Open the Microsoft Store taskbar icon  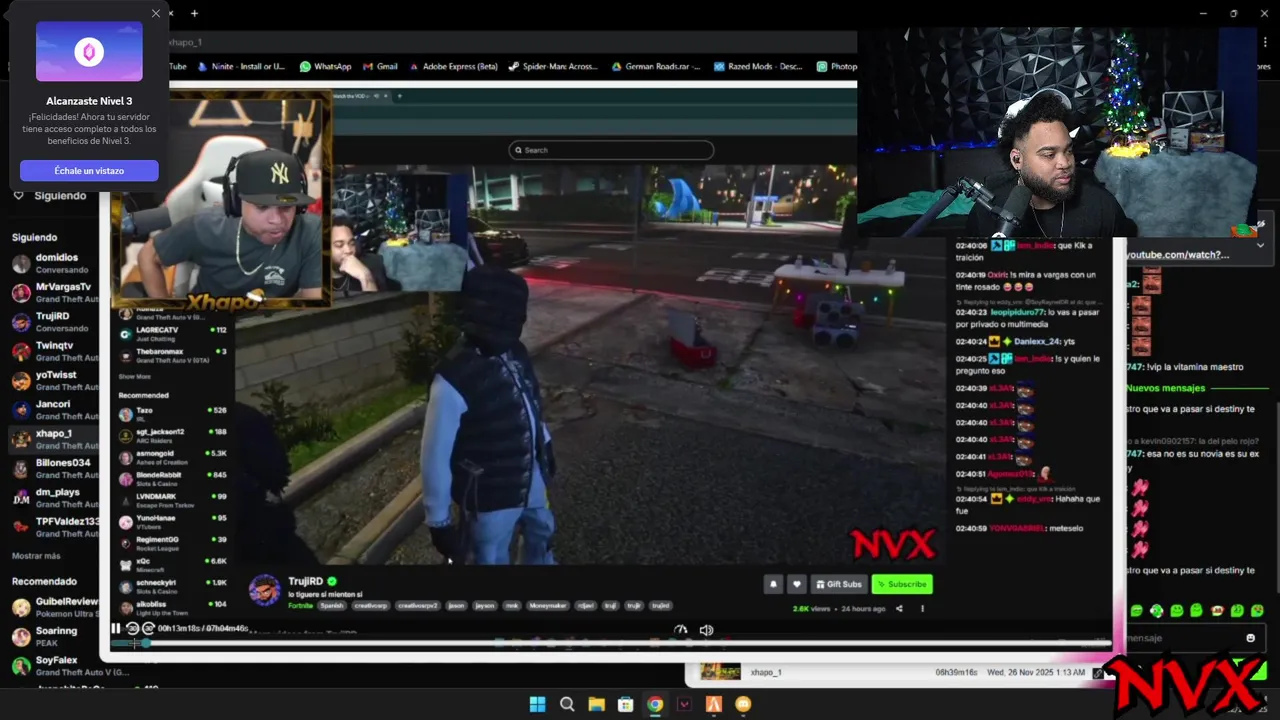click(x=625, y=704)
